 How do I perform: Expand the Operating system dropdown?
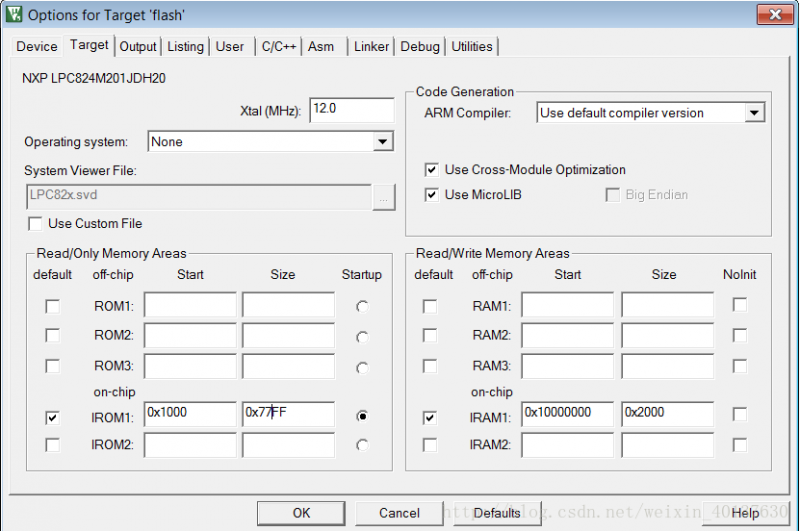click(382, 142)
